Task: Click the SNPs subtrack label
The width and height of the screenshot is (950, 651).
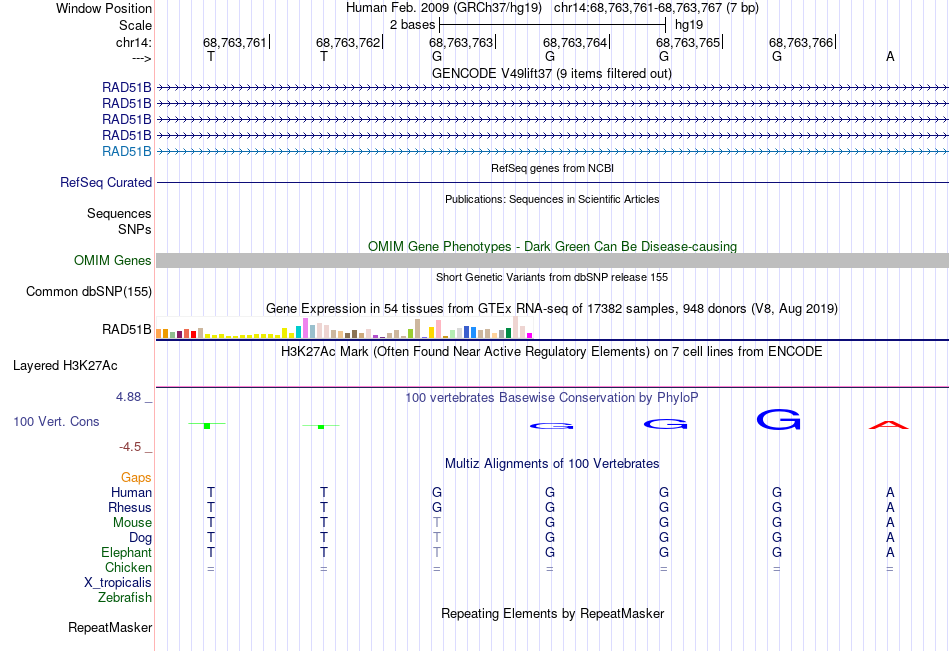Action: pyautogui.click(x=135, y=229)
